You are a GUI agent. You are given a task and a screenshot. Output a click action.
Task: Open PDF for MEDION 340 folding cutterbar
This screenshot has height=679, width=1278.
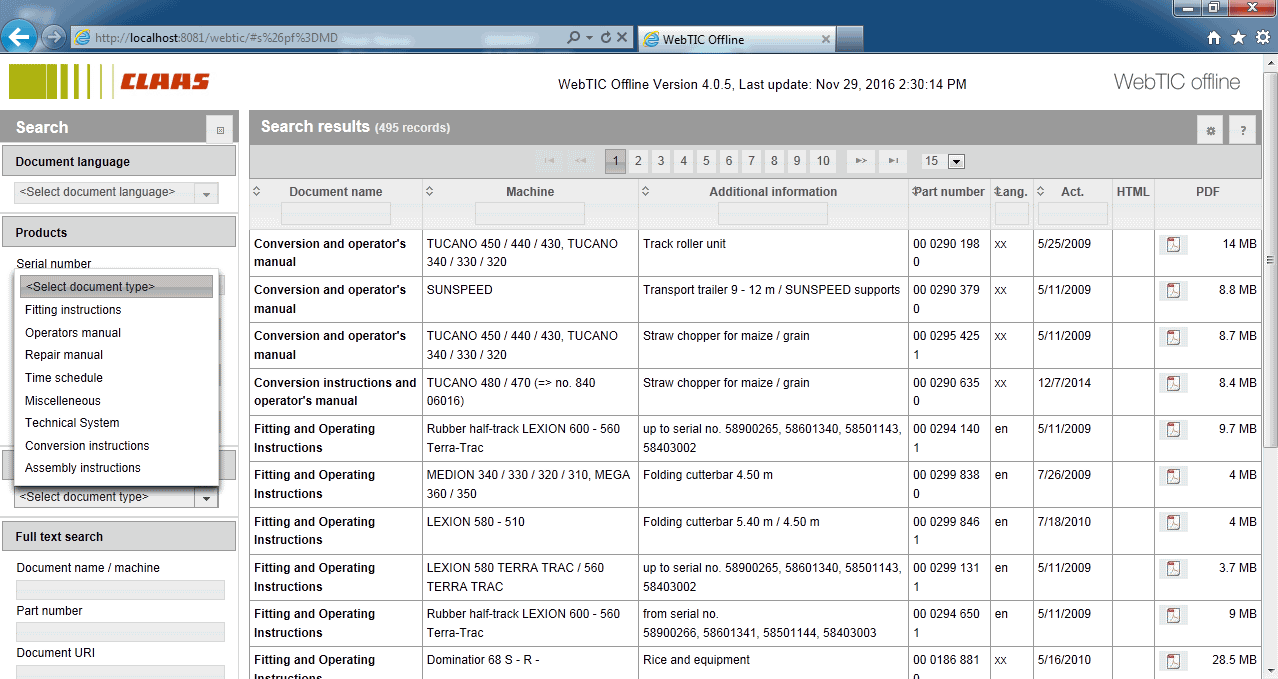click(x=1173, y=476)
